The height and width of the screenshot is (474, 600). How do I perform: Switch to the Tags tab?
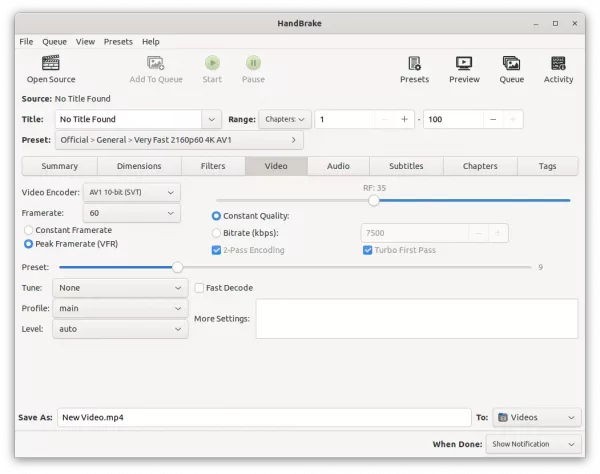pyautogui.click(x=548, y=166)
